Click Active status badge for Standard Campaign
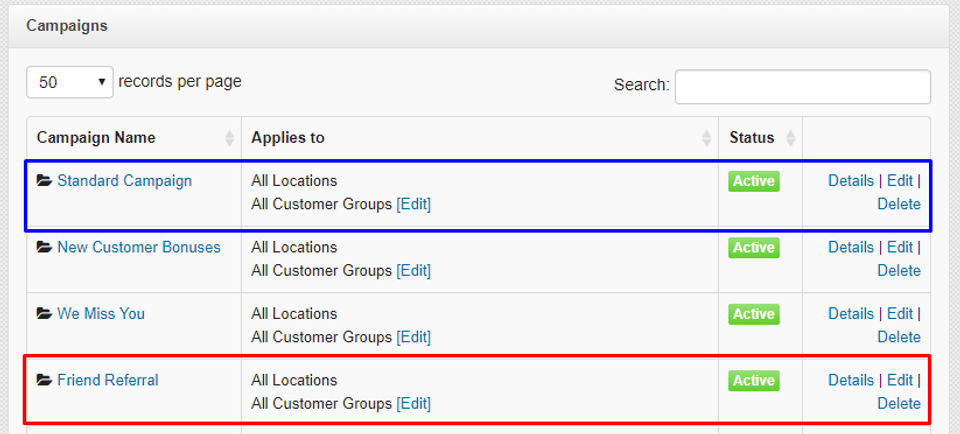 [x=753, y=181]
